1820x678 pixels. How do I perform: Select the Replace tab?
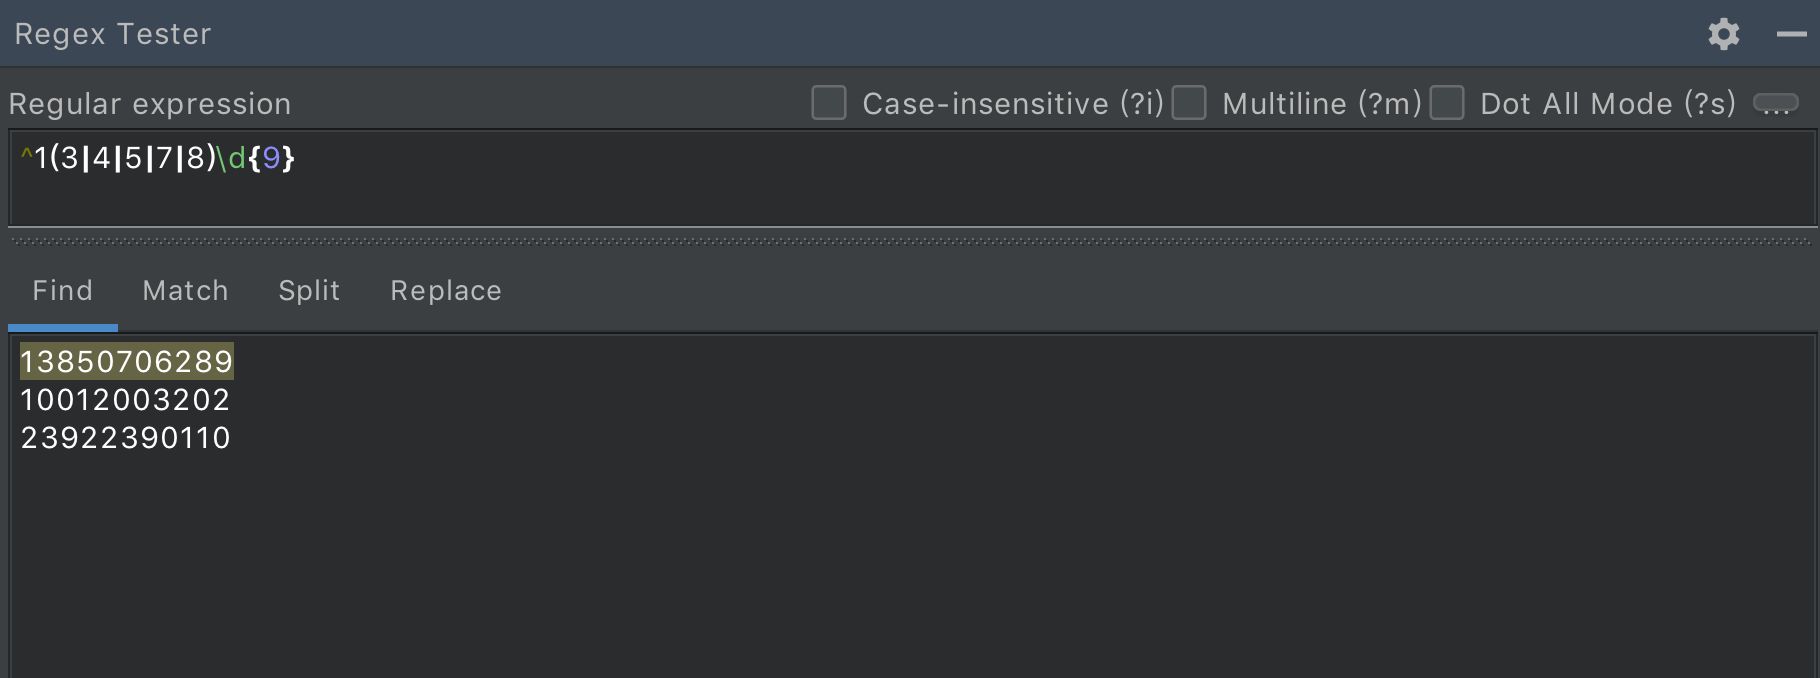pos(446,291)
